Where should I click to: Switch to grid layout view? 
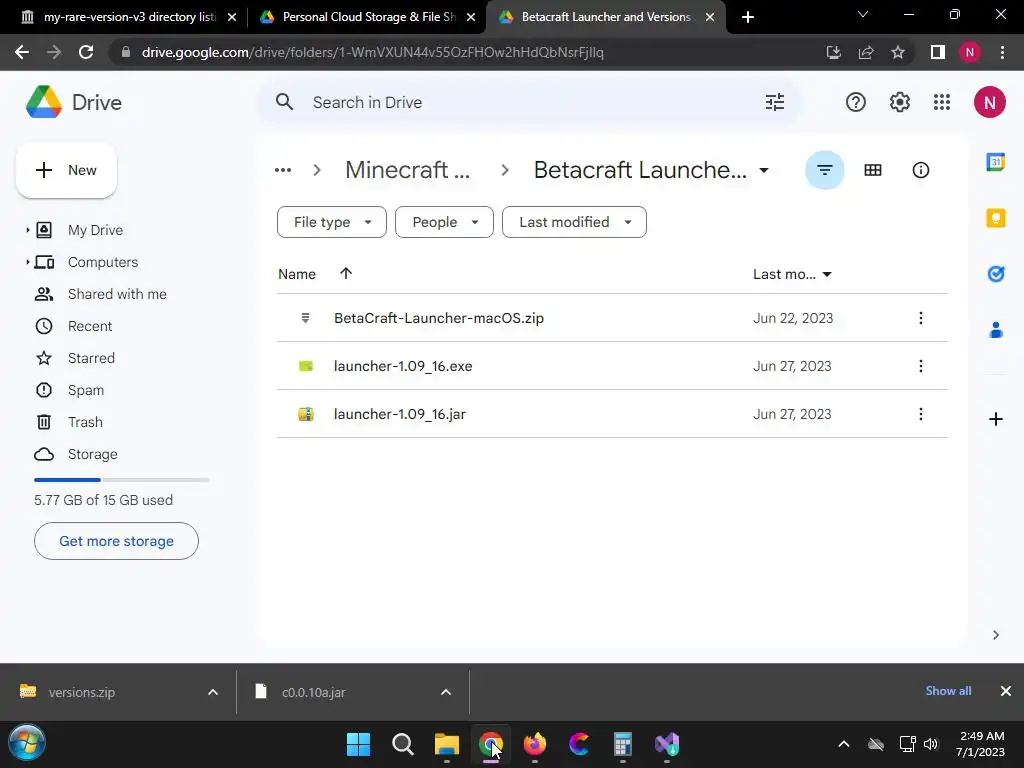pos(872,170)
